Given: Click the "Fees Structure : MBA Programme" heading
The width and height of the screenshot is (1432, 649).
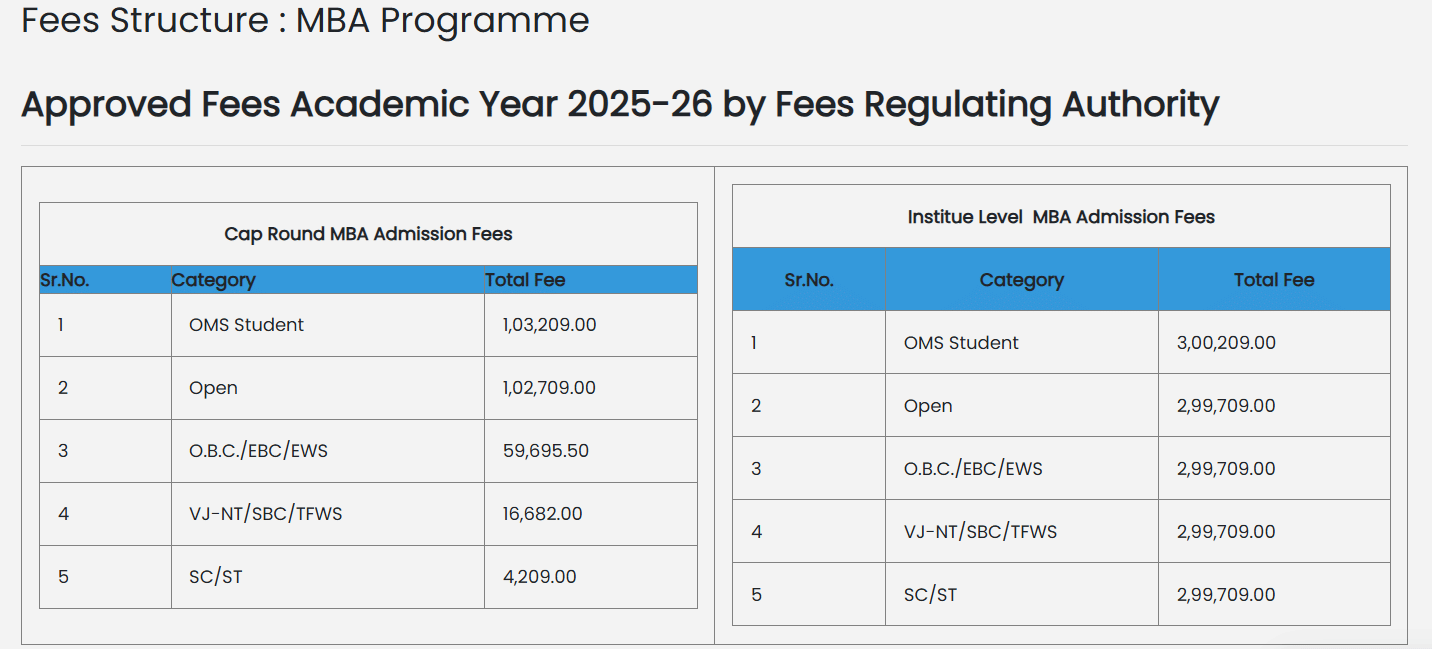Looking at the screenshot, I should pos(305,20).
